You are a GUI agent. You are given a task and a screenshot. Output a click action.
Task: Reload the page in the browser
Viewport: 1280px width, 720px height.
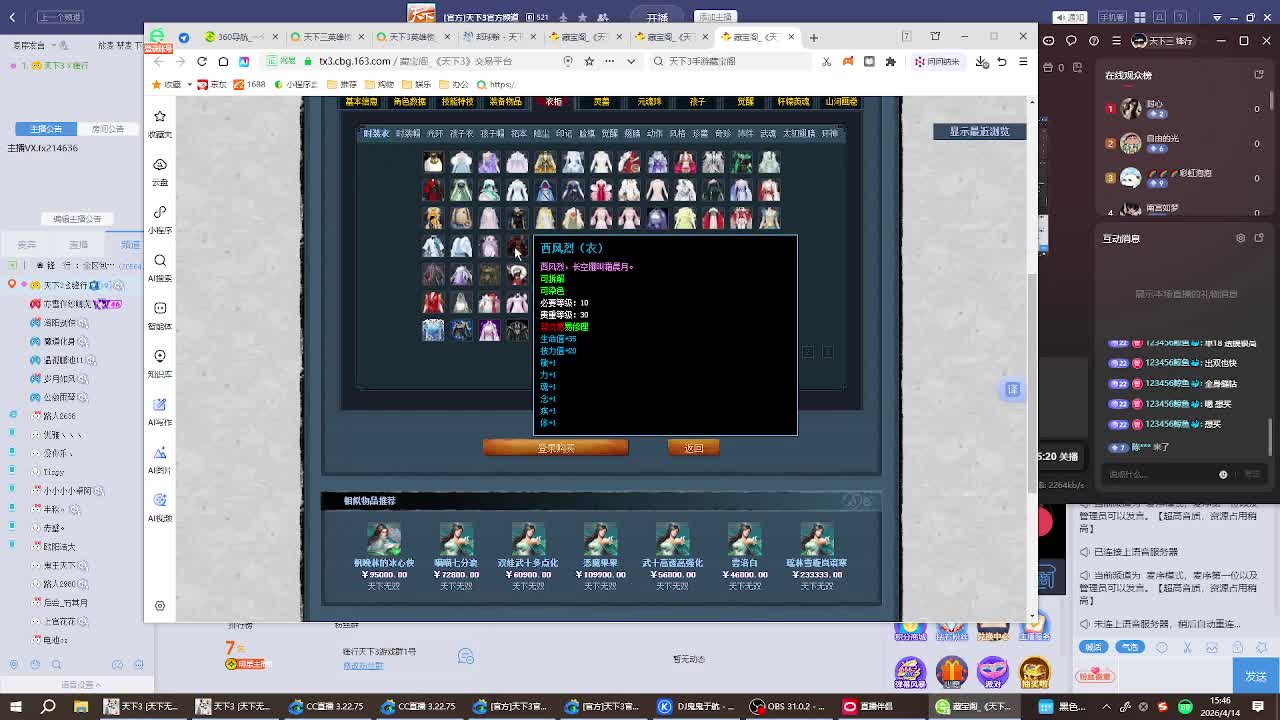202,61
